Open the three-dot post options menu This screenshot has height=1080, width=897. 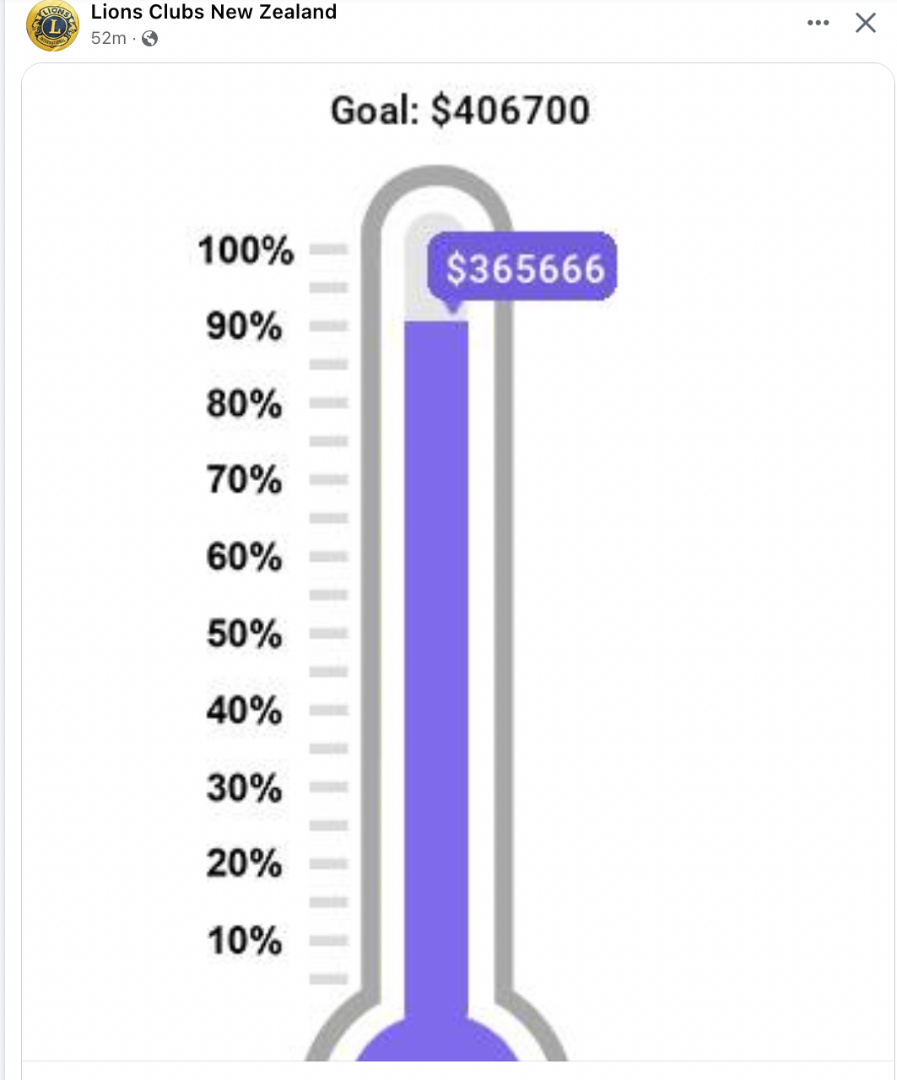pos(818,23)
